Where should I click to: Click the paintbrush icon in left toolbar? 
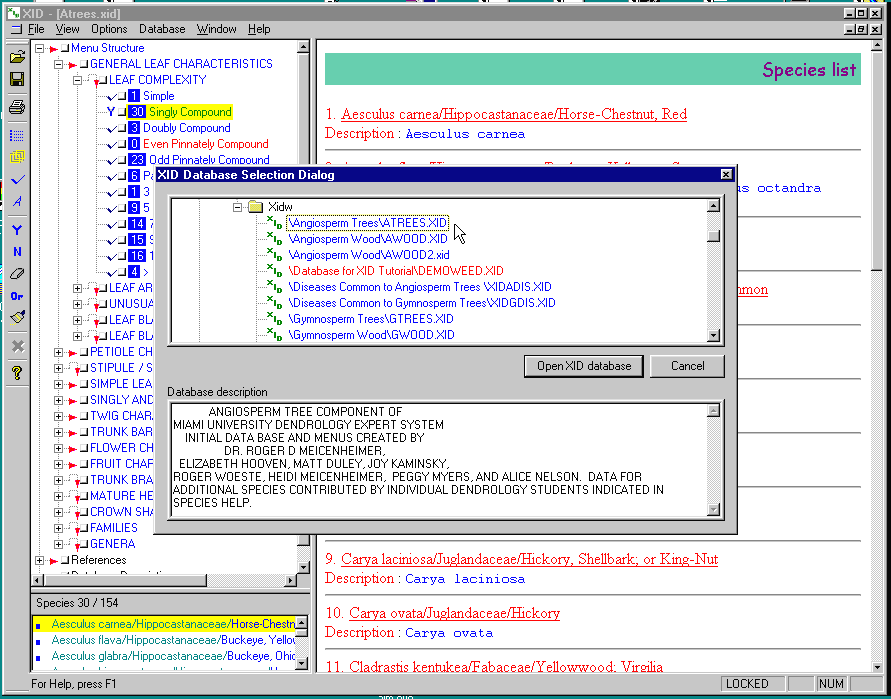click(17, 318)
